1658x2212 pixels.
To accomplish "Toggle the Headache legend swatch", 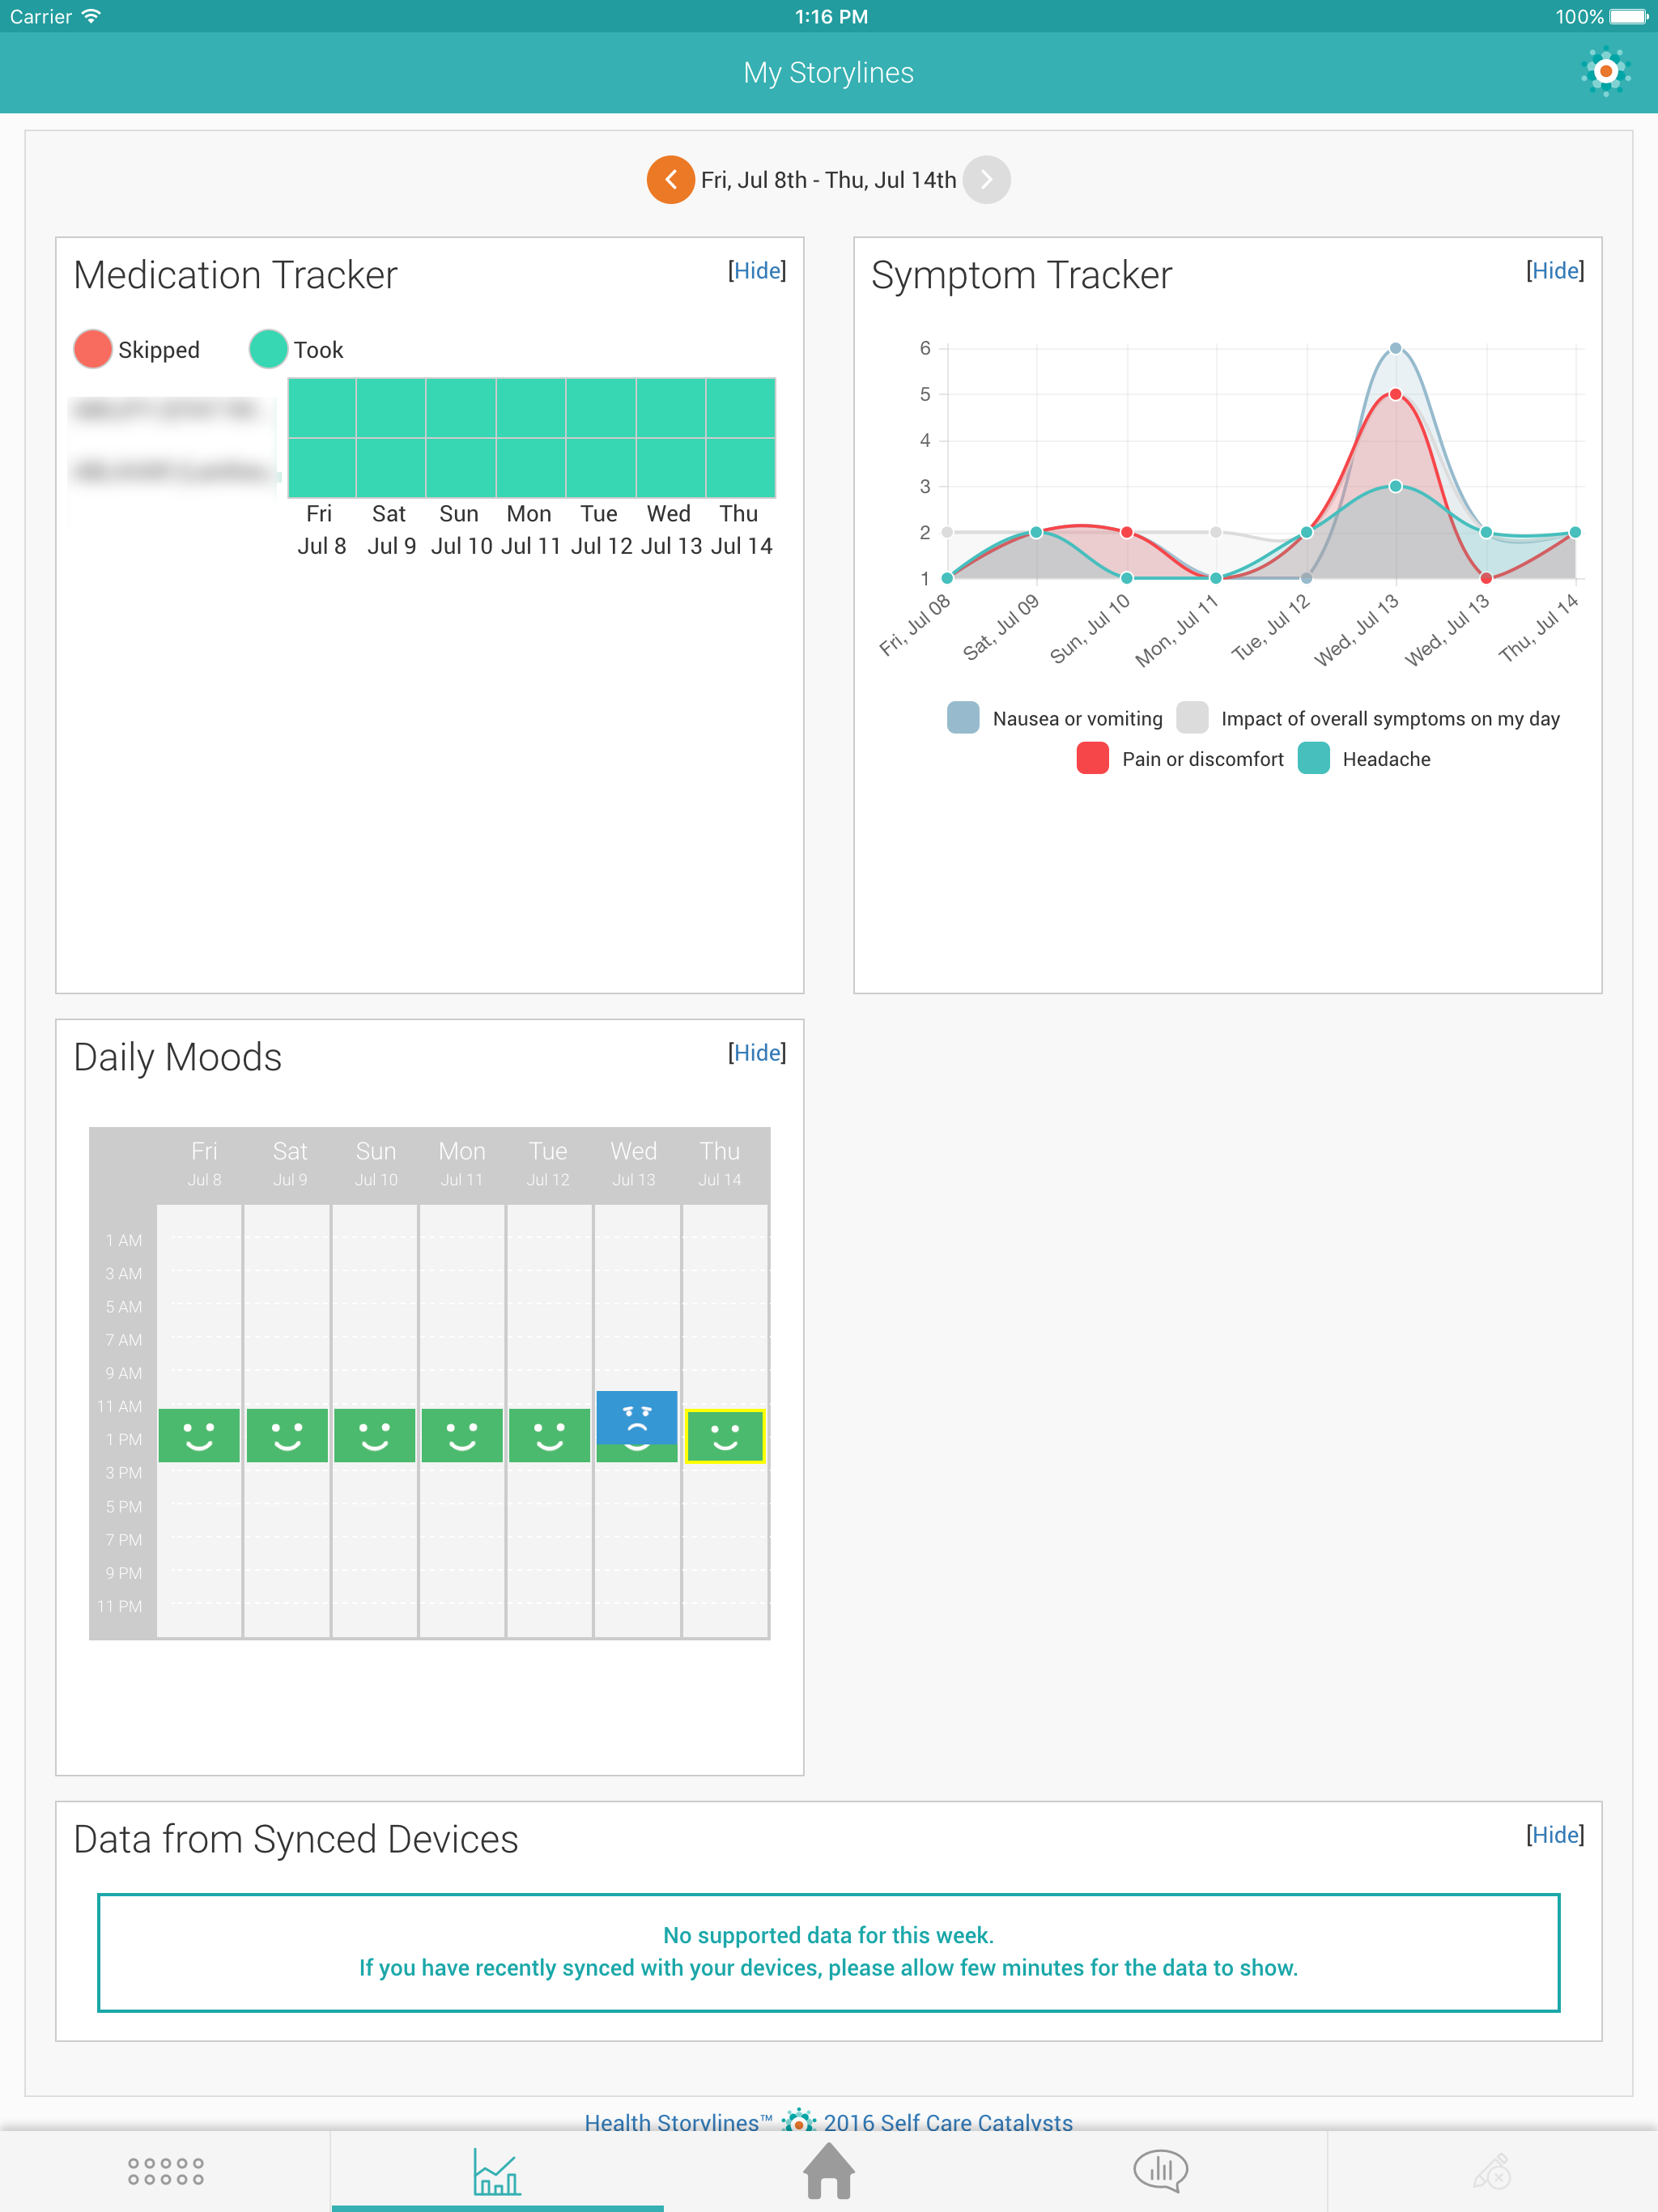I will click(x=1313, y=759).
